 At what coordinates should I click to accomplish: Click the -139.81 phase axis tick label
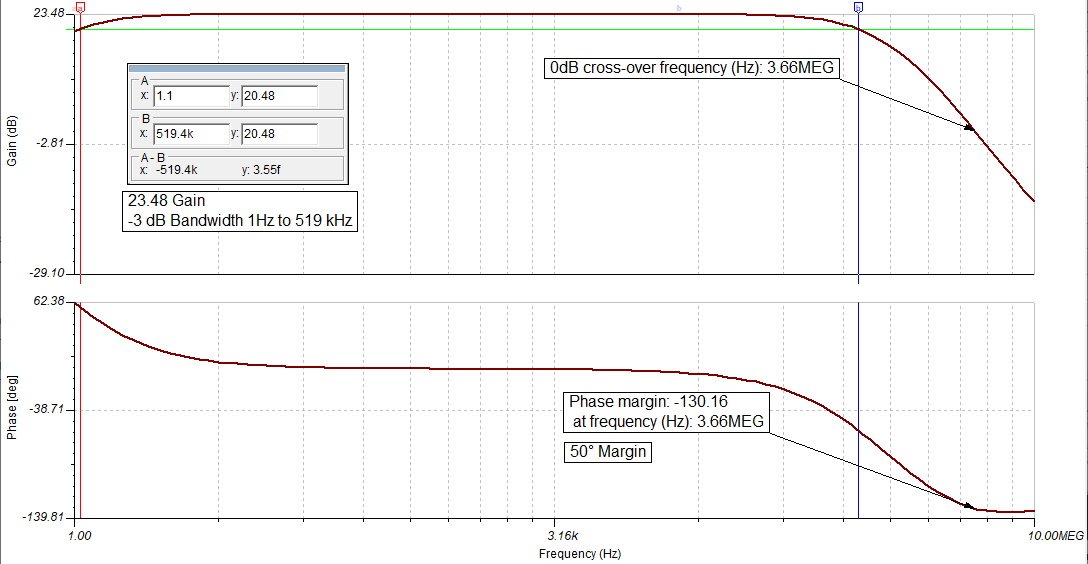click(x=44, y=518)
